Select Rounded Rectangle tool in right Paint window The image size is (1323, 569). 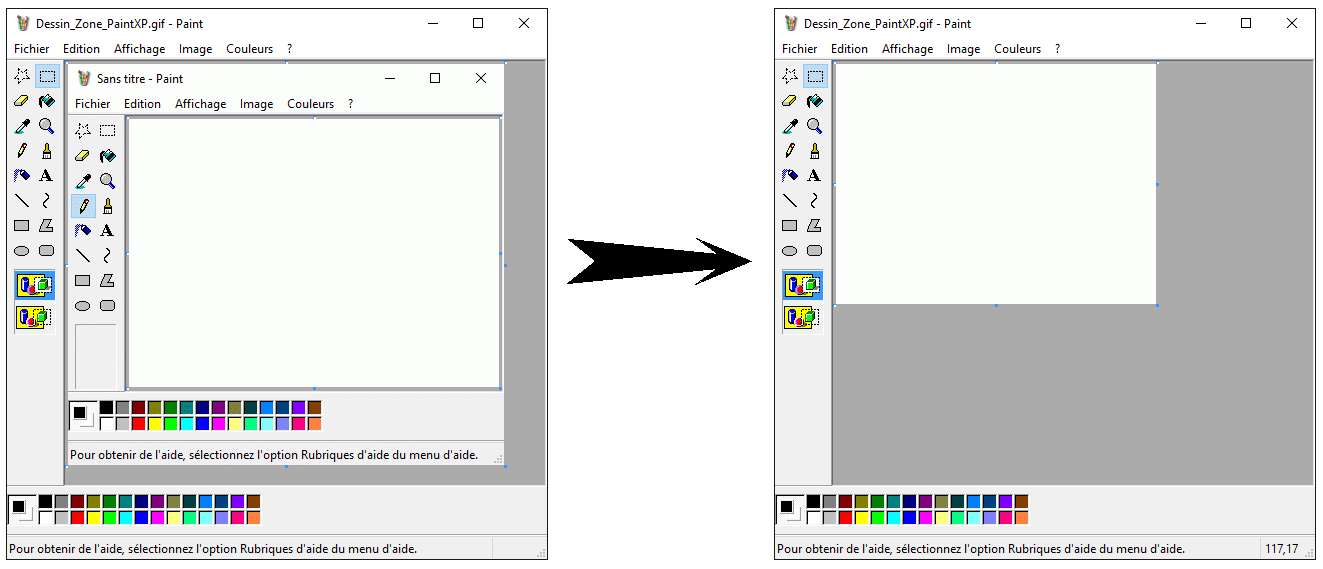(x=815, y=251)
